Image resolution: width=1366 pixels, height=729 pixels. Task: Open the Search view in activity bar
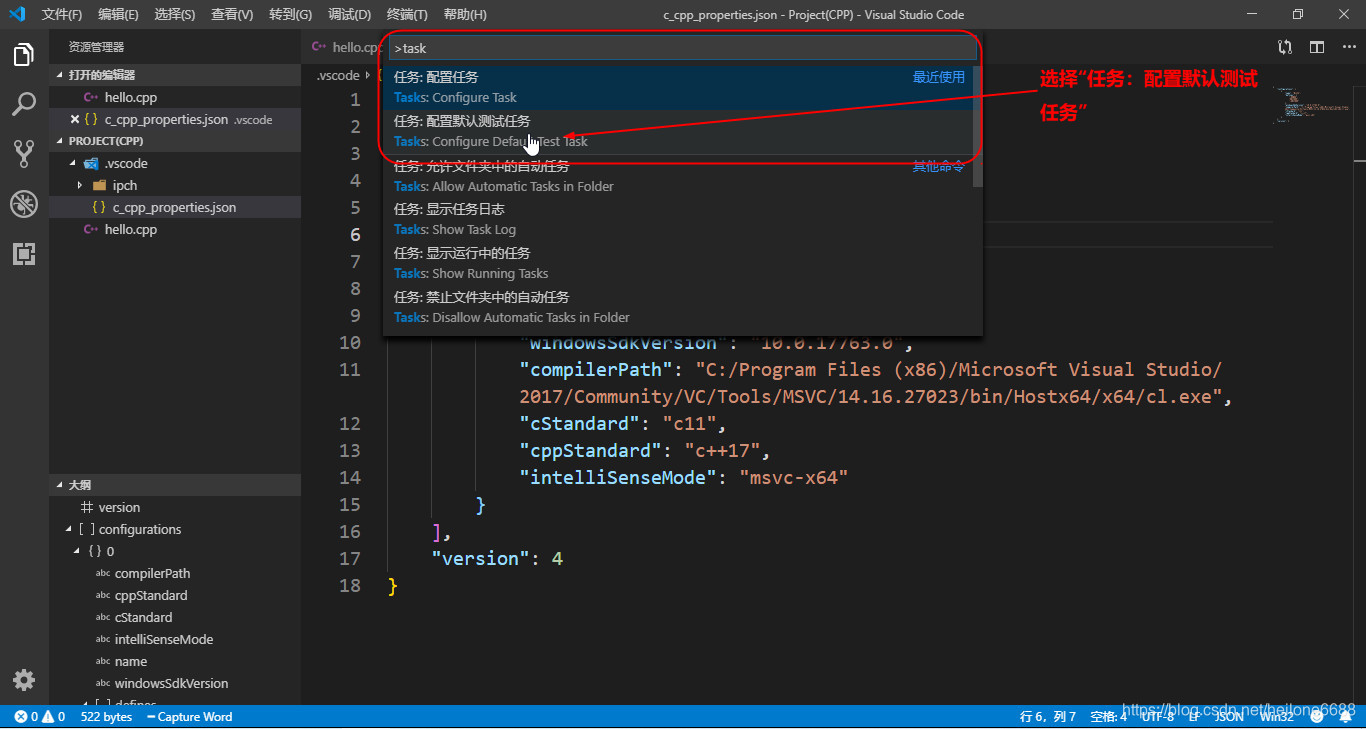(24, 104)
